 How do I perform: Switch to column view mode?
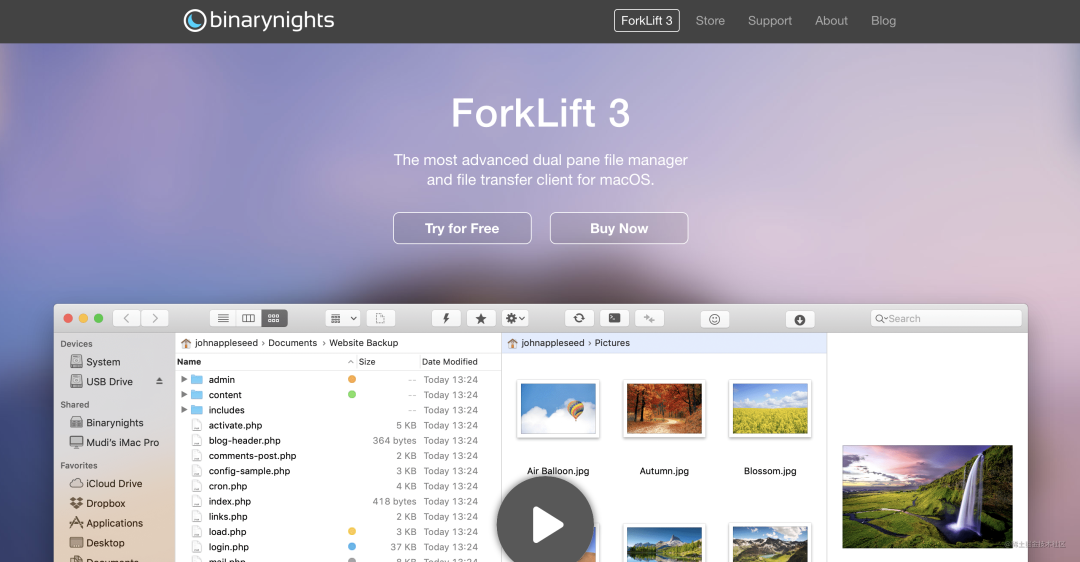[248, 318]
